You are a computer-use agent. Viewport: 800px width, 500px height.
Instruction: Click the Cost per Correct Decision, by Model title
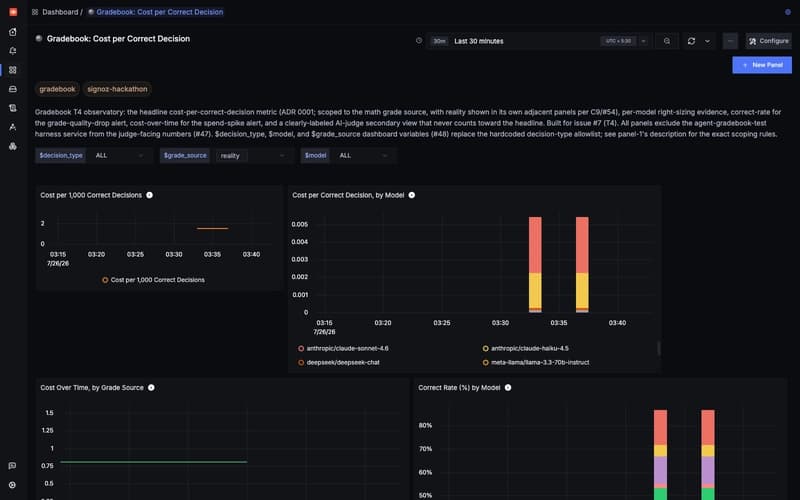pyautogui.click(x=348, y=195)
